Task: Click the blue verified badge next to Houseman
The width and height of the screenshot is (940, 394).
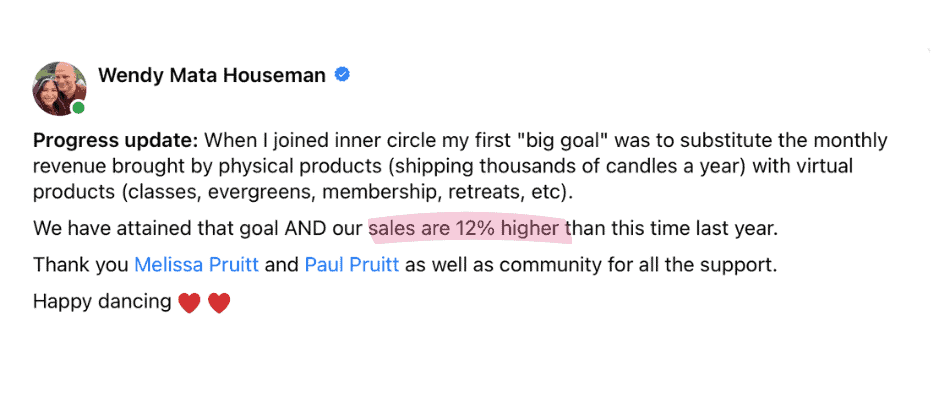Action: (342, 75)
